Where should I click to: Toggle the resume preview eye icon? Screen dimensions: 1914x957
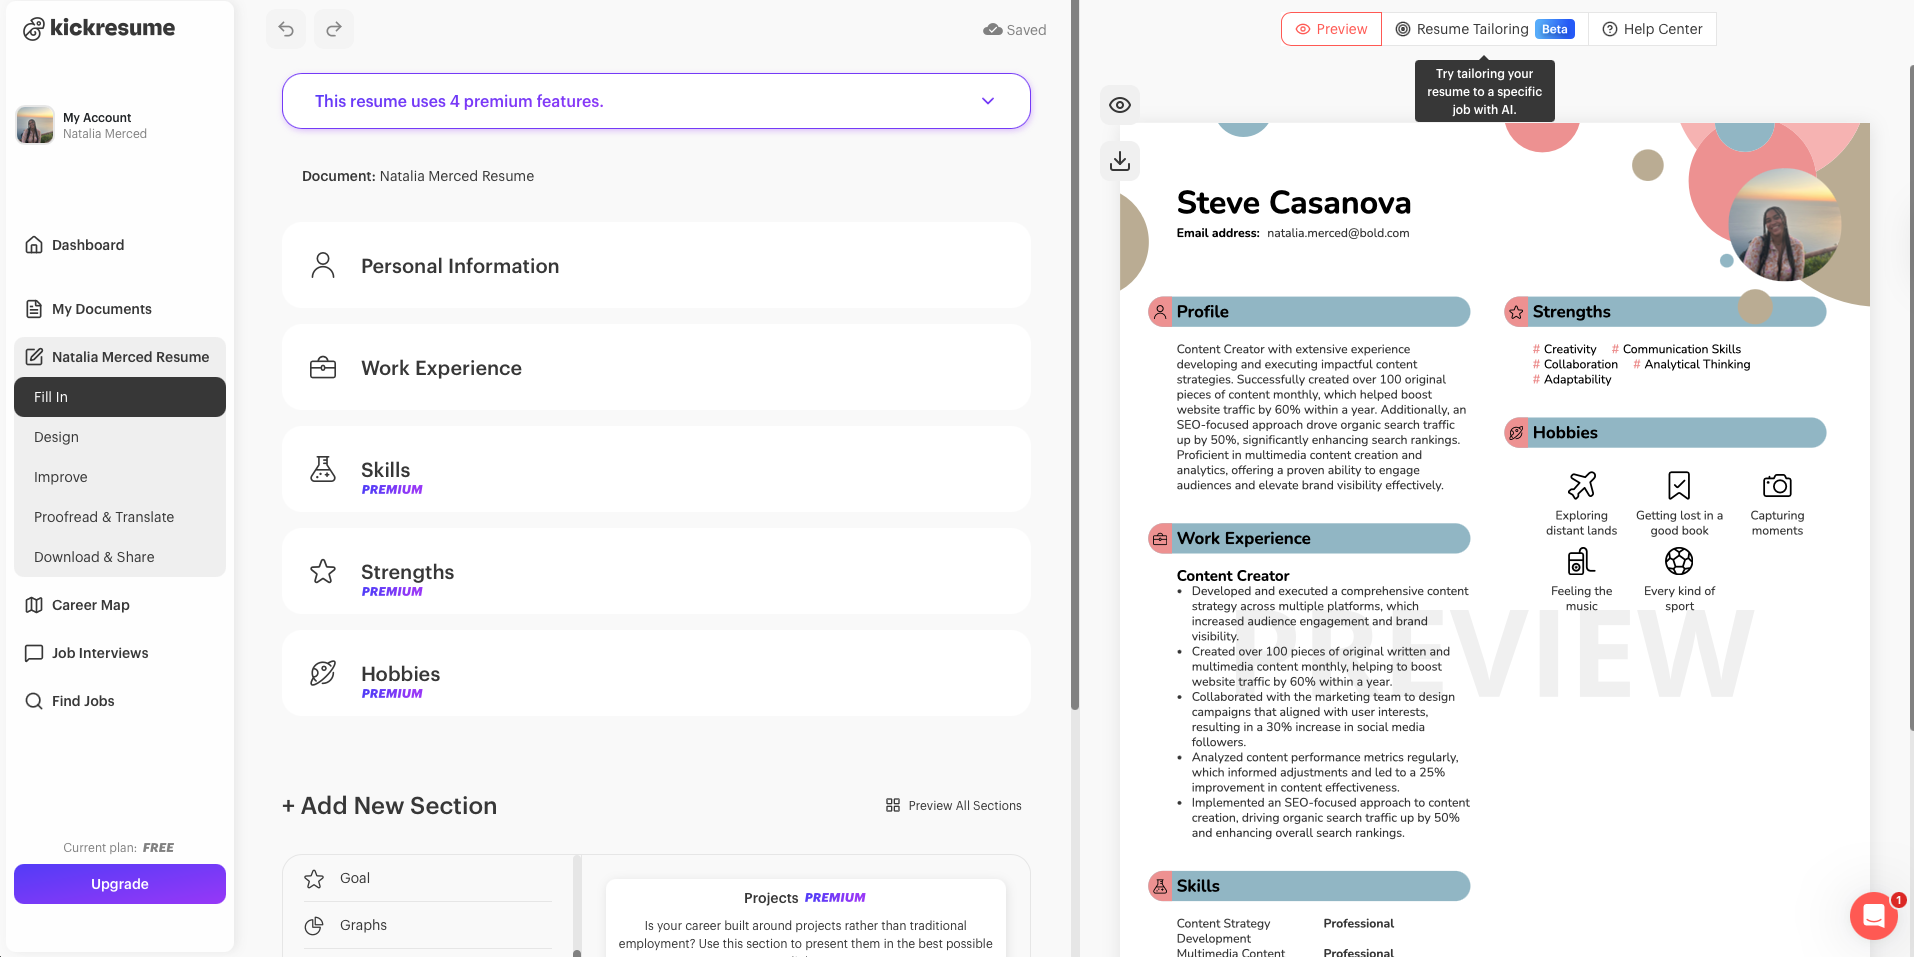click(x=1119, y=103)
